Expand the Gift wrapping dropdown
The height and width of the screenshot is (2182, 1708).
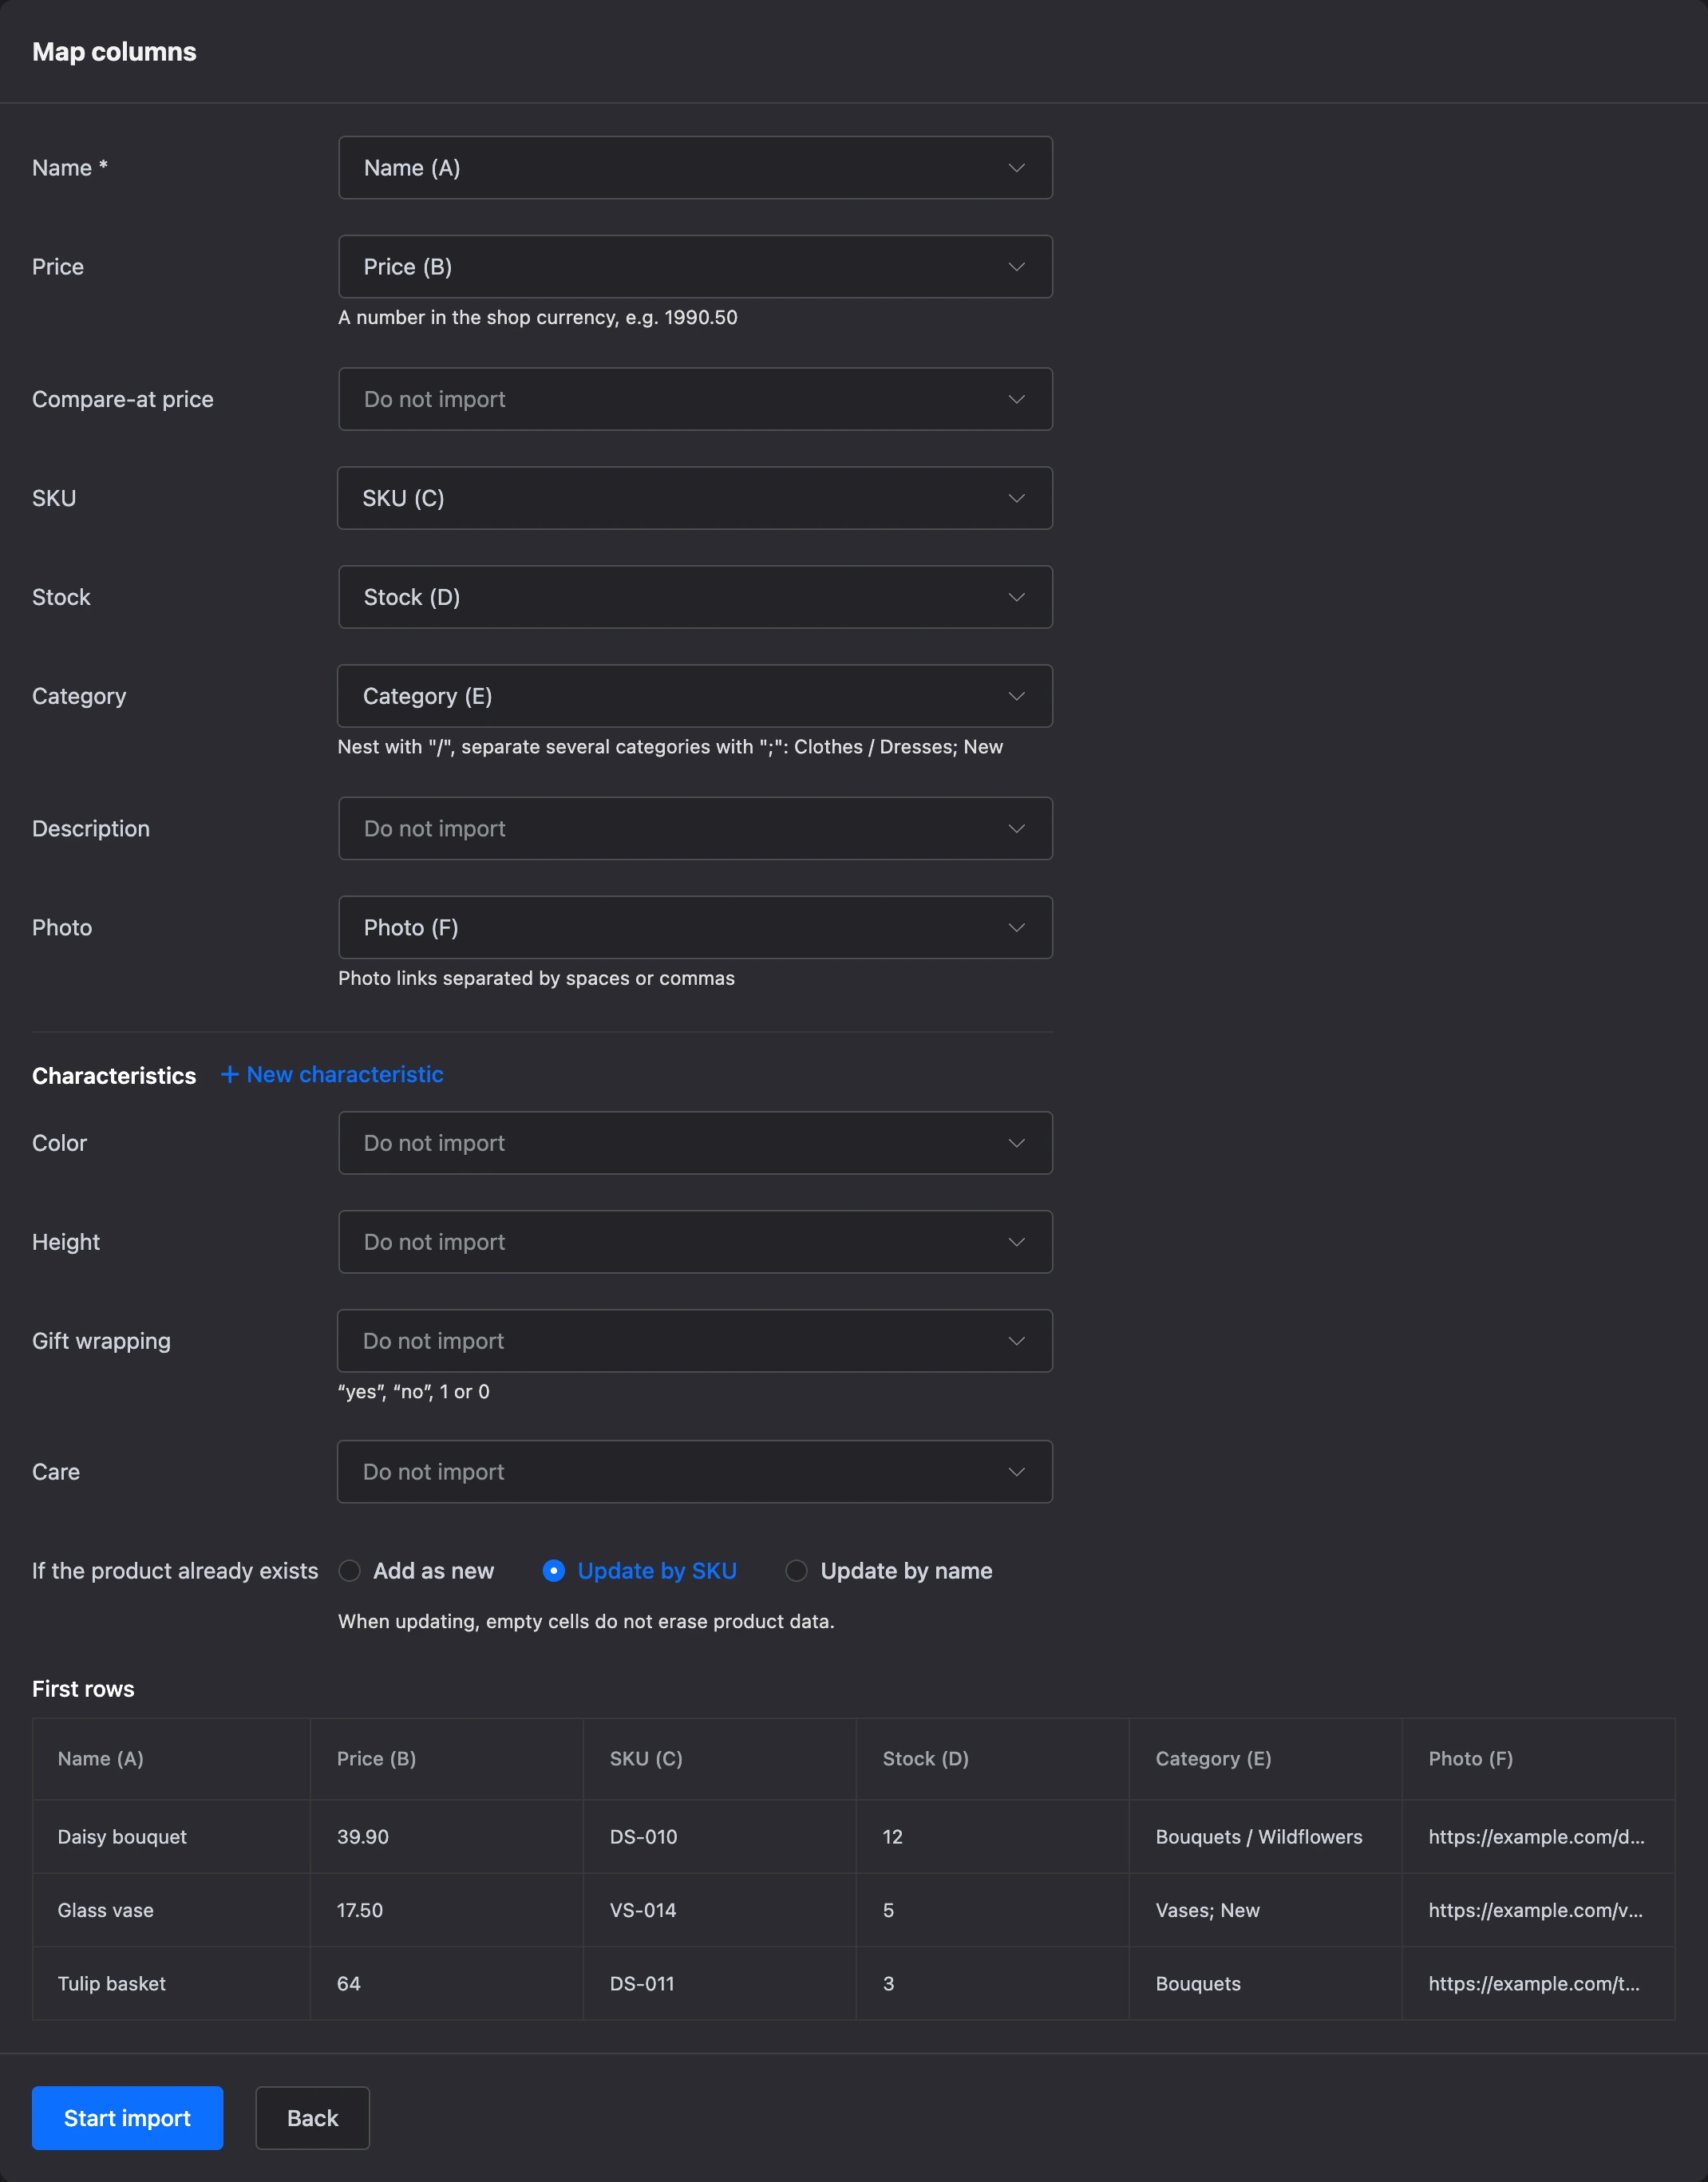click(x=695, y=1341)
